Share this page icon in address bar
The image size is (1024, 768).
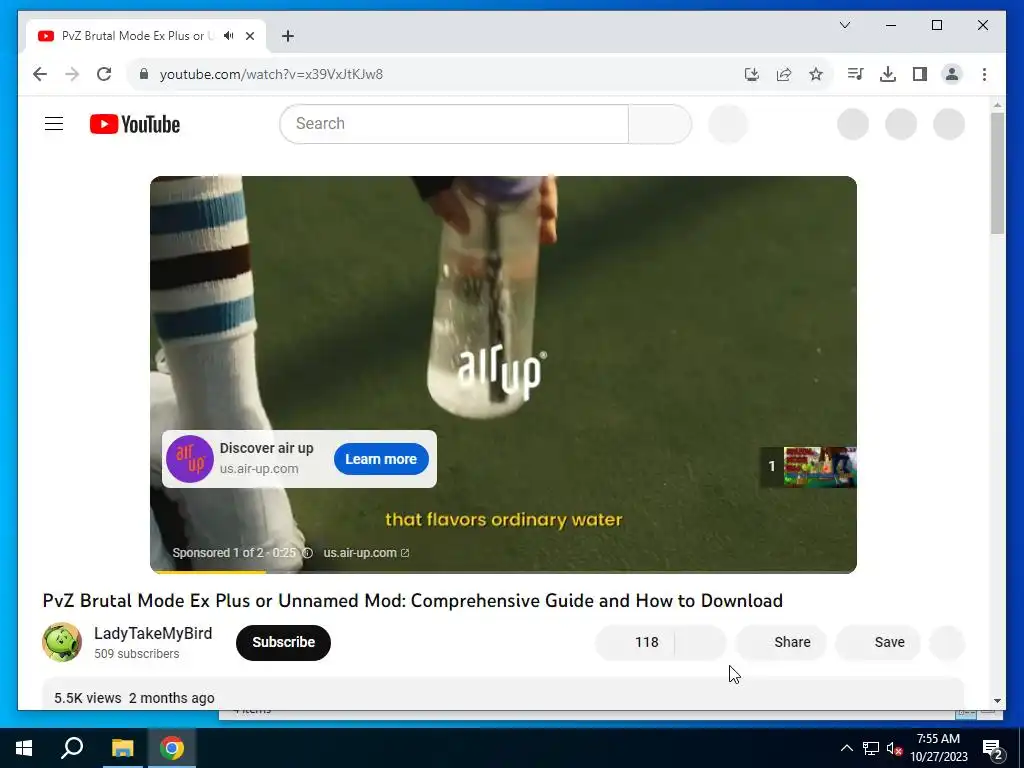coord(784,74)
